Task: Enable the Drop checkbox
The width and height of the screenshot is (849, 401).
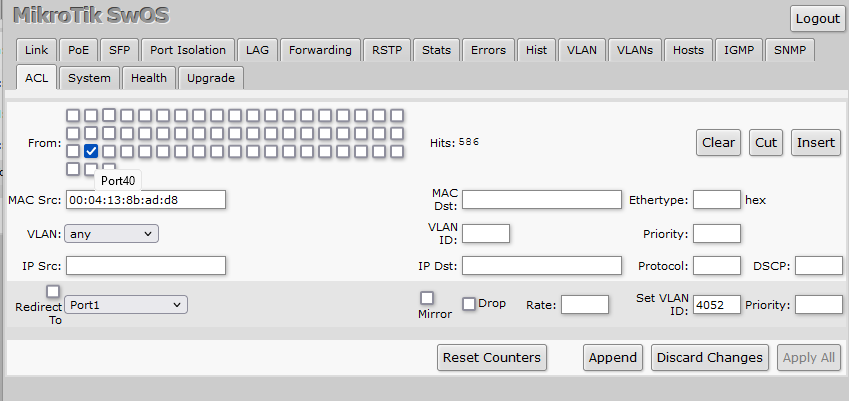Action: tap(469, 304)
